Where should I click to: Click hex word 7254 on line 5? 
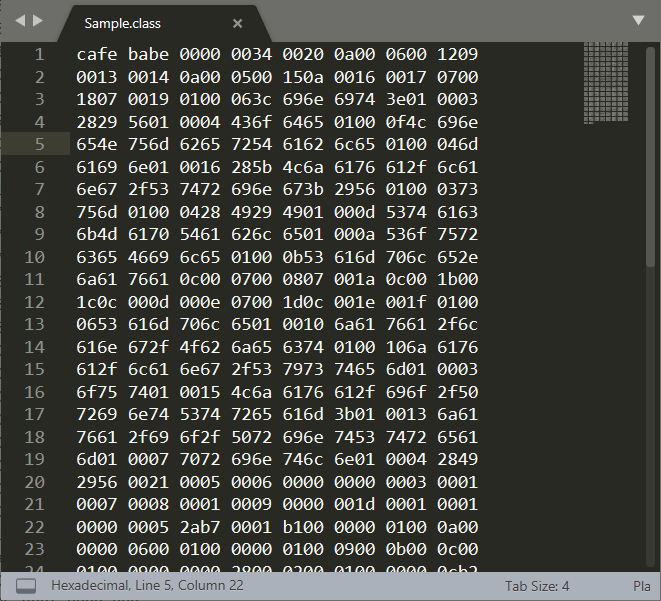coord(251,144)
